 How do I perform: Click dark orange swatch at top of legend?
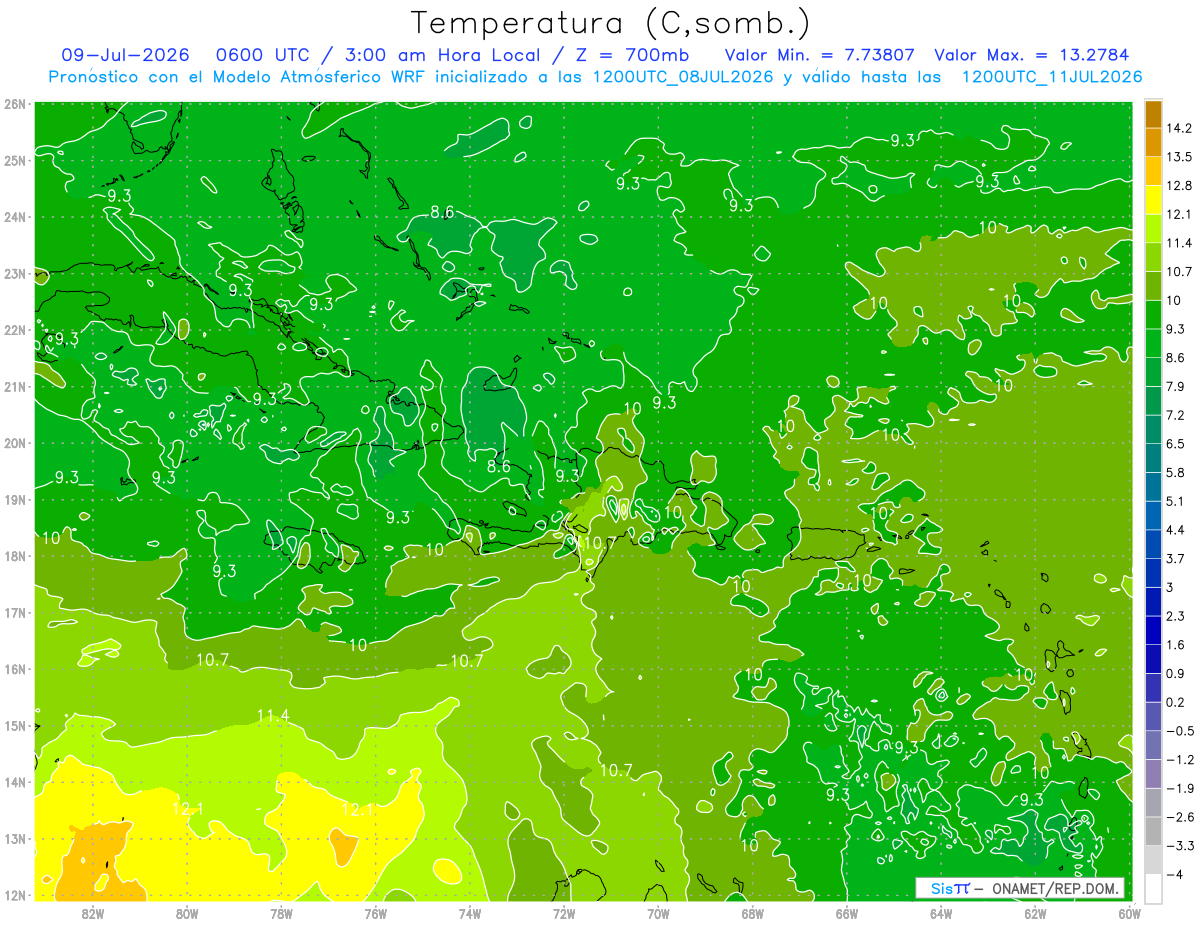(1153, 114)
